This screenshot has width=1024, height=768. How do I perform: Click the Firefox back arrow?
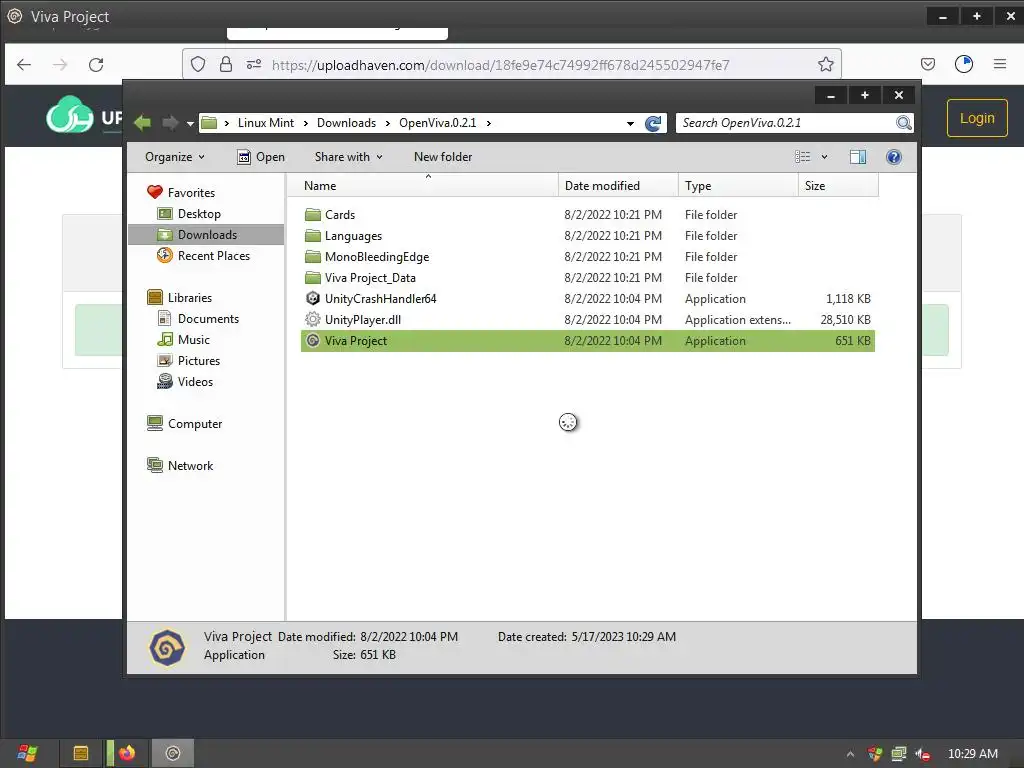coord(24,64)
